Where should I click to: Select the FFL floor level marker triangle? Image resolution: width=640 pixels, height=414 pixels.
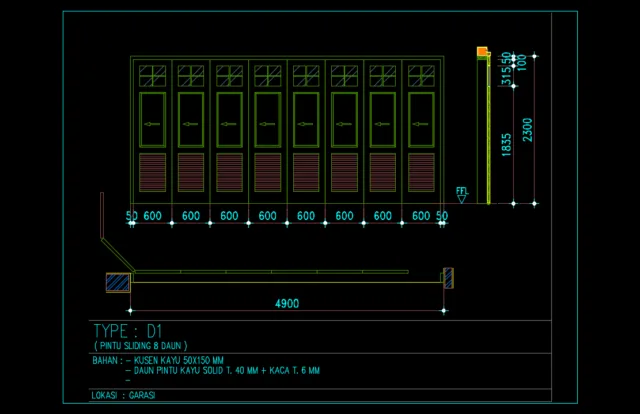point(461,199)
